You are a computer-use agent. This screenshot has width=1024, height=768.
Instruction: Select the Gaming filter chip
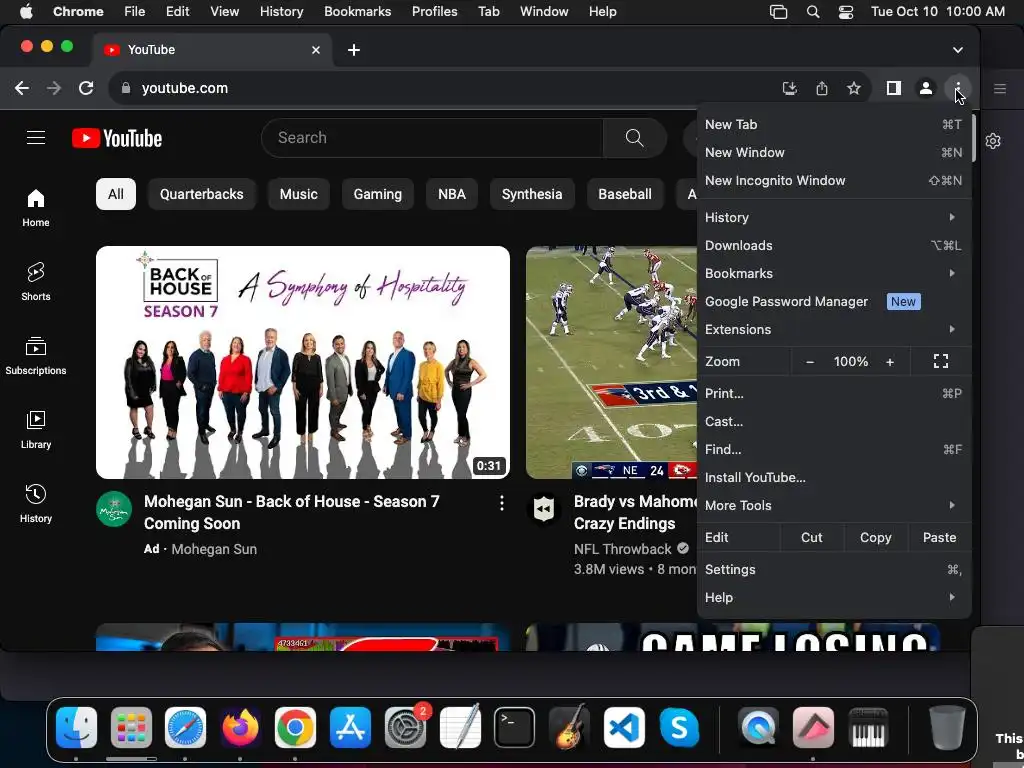(377, 194)
